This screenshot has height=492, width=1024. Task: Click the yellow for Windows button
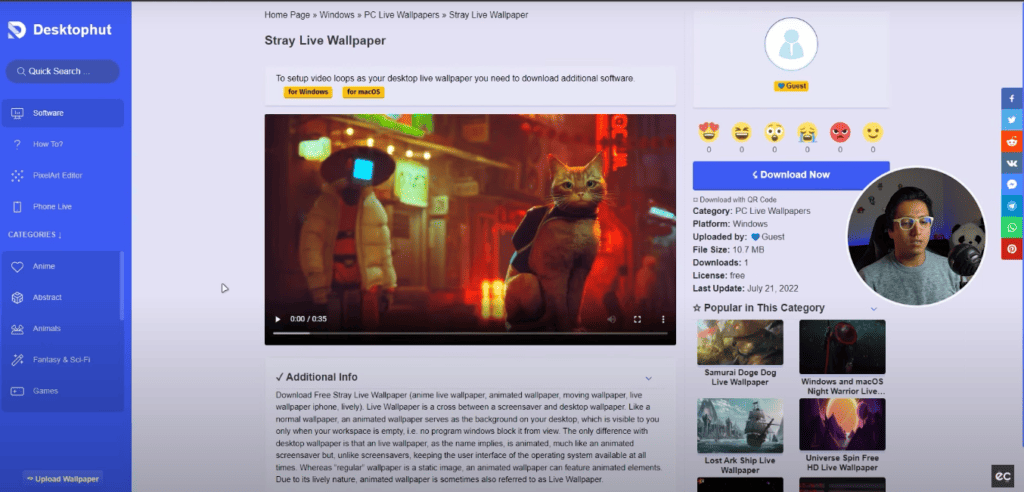point(308,92)
